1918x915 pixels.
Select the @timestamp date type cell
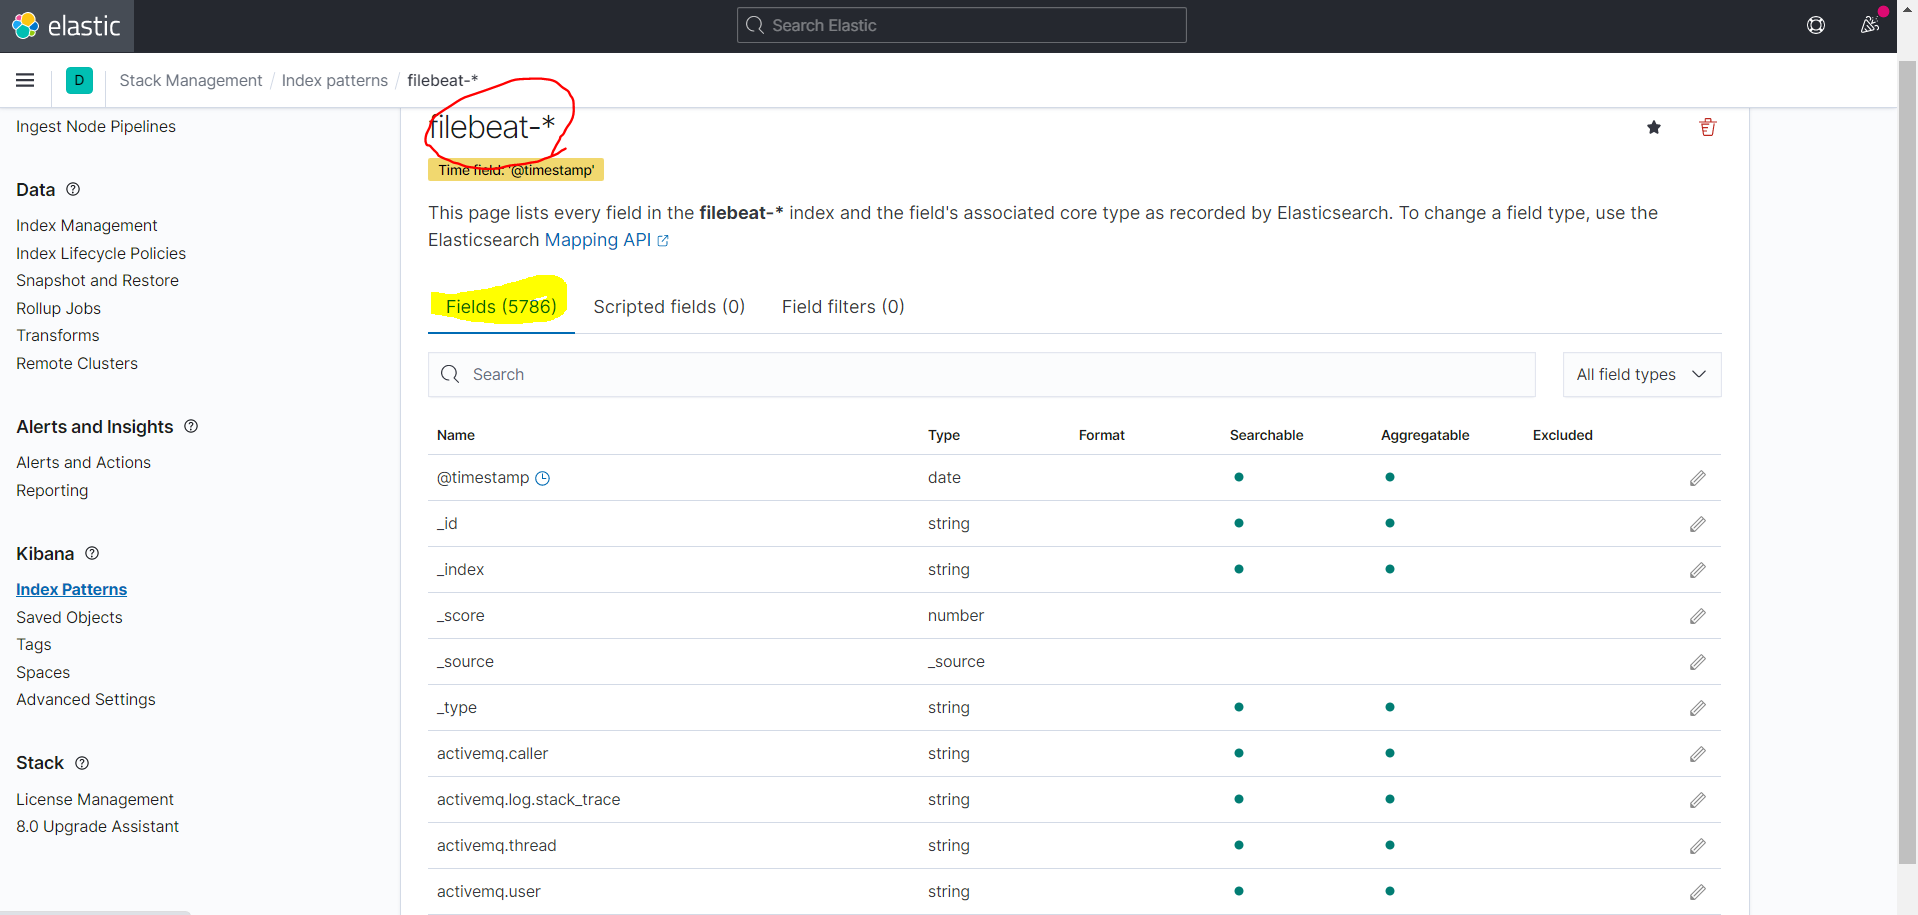(944, 478)
